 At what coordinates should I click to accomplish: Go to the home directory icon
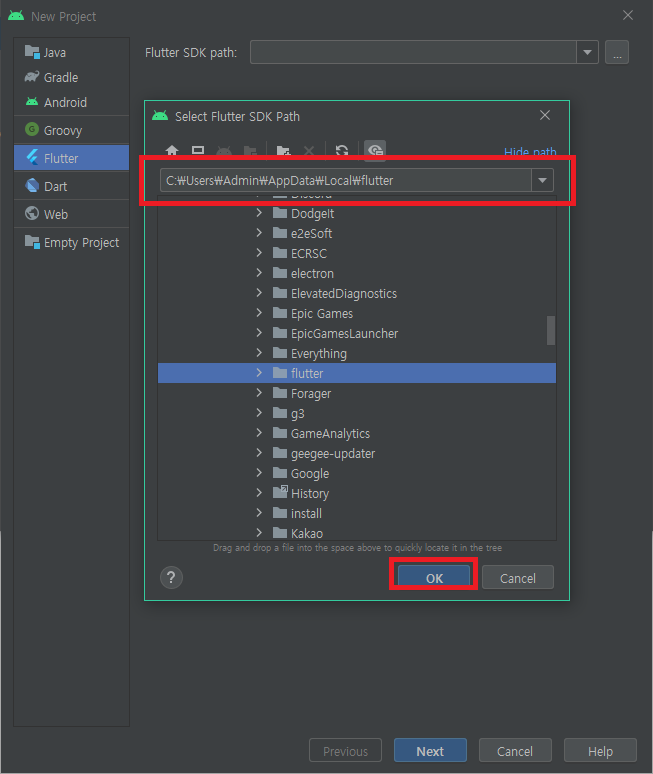172,150
